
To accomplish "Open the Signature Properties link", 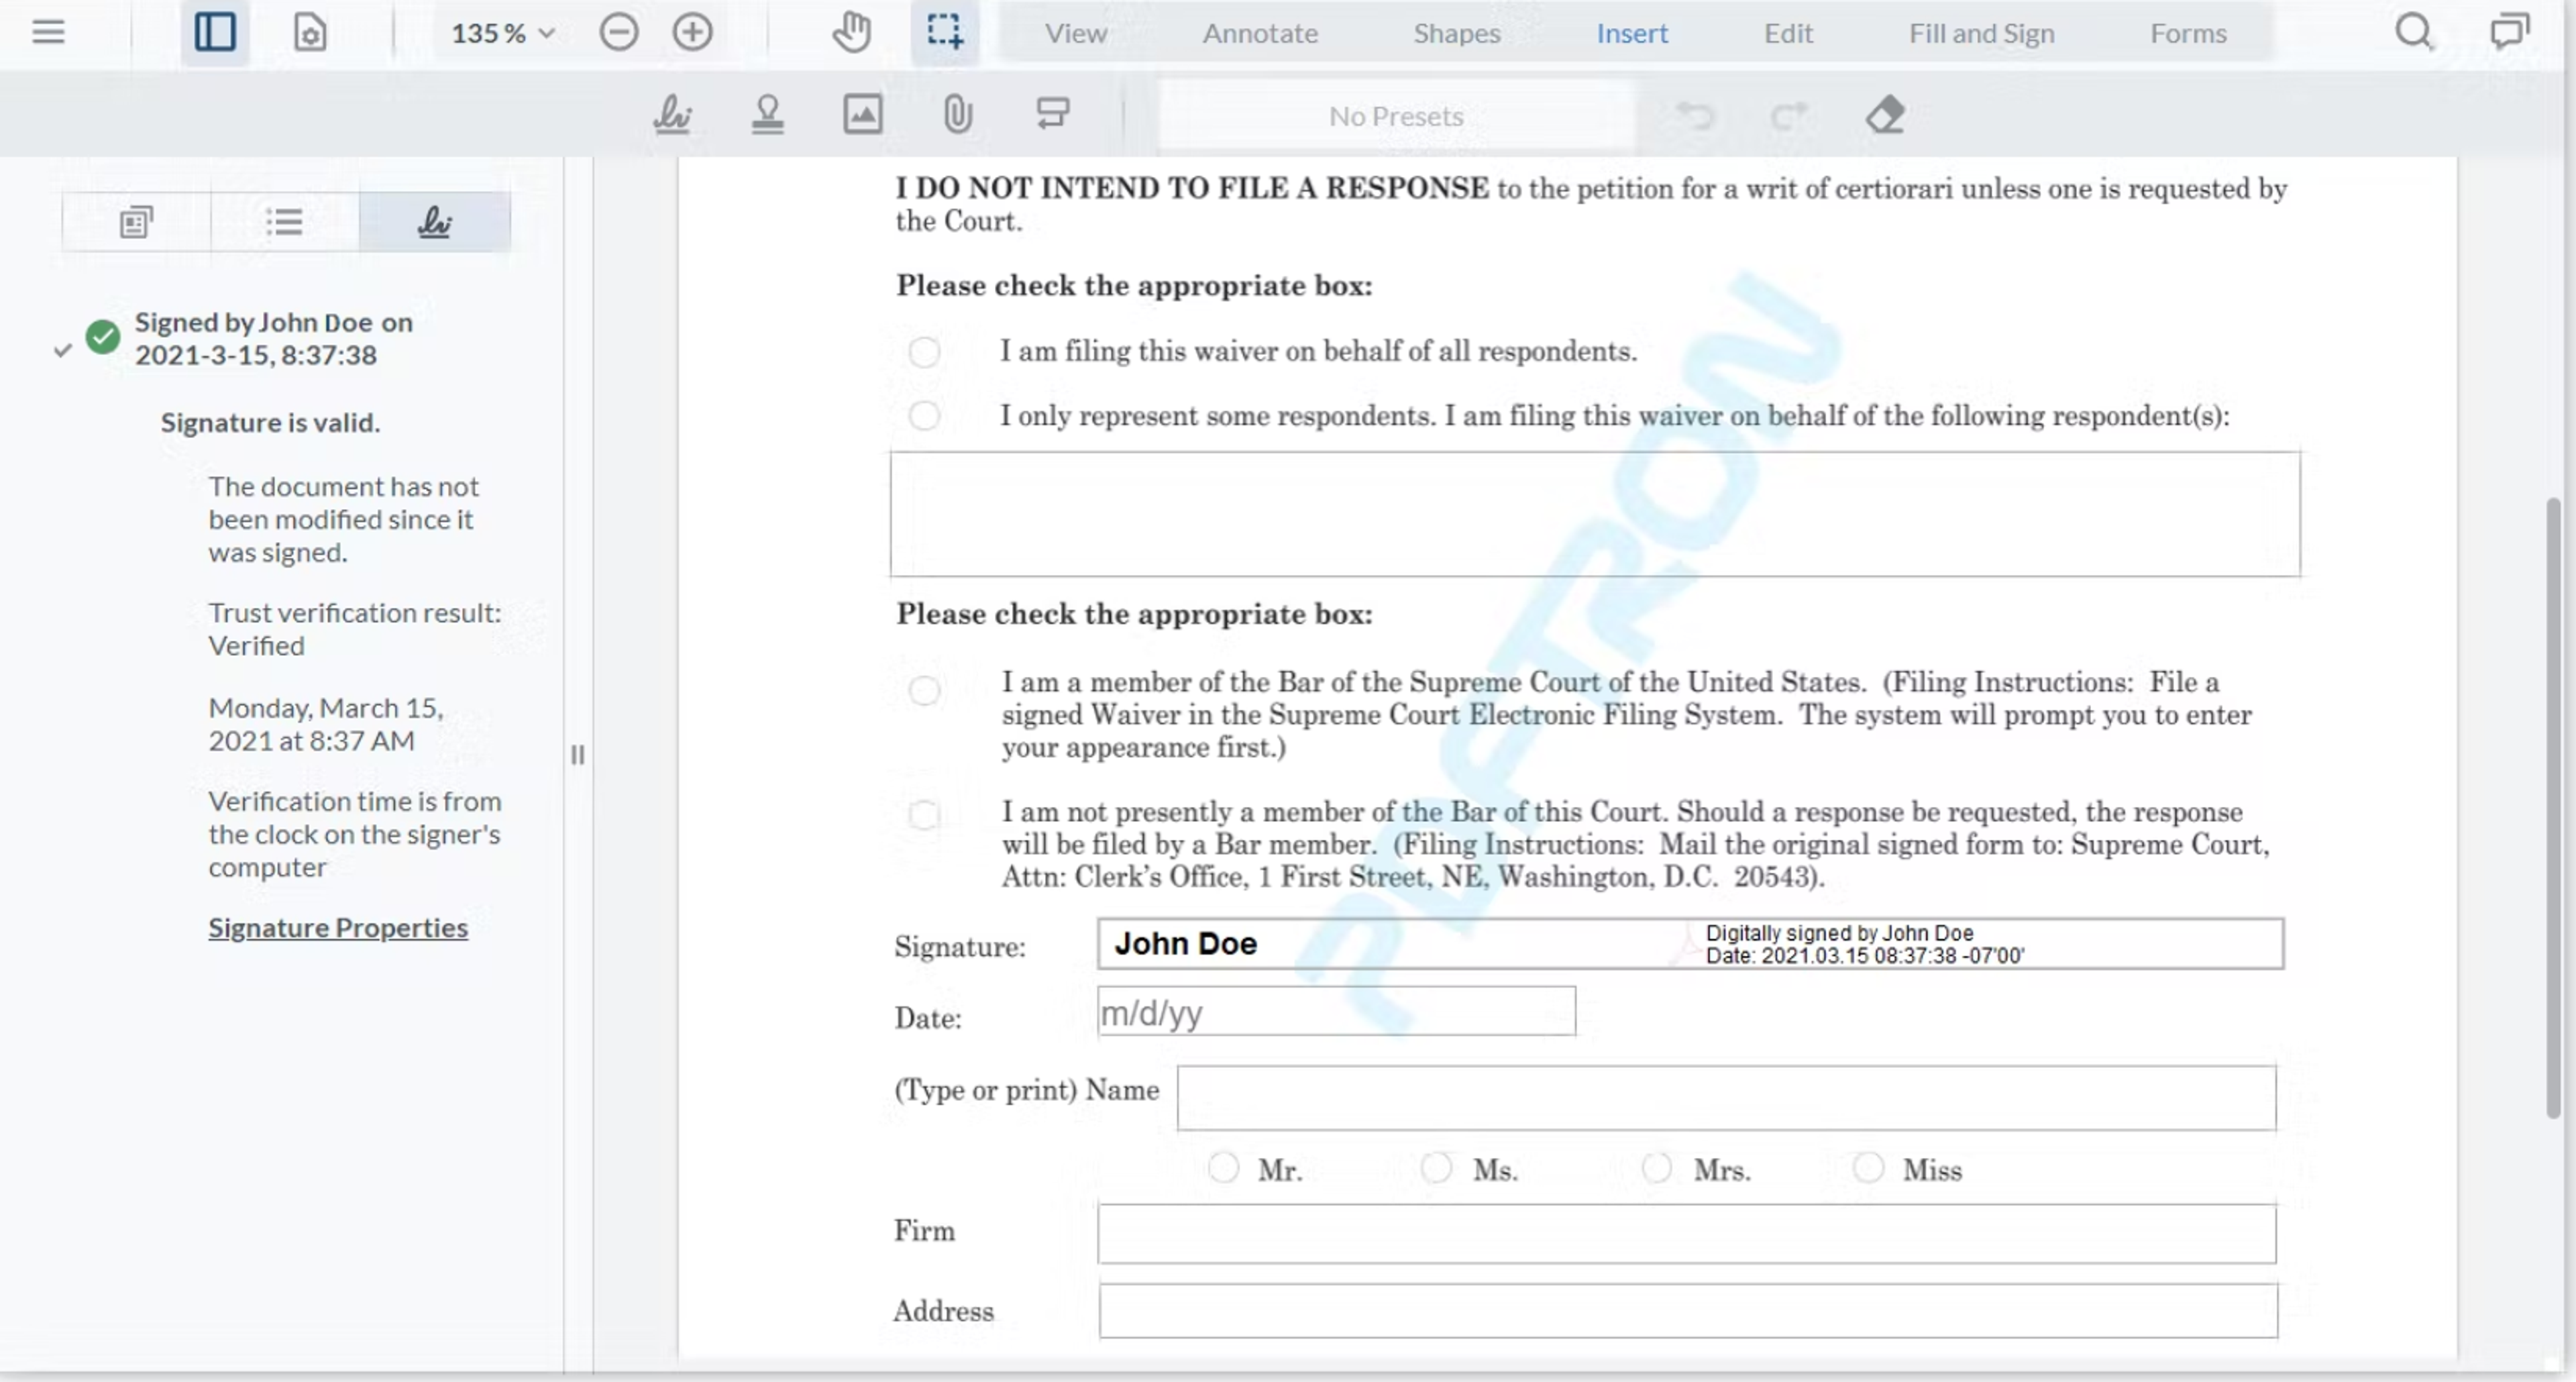I will click(338, 927).
